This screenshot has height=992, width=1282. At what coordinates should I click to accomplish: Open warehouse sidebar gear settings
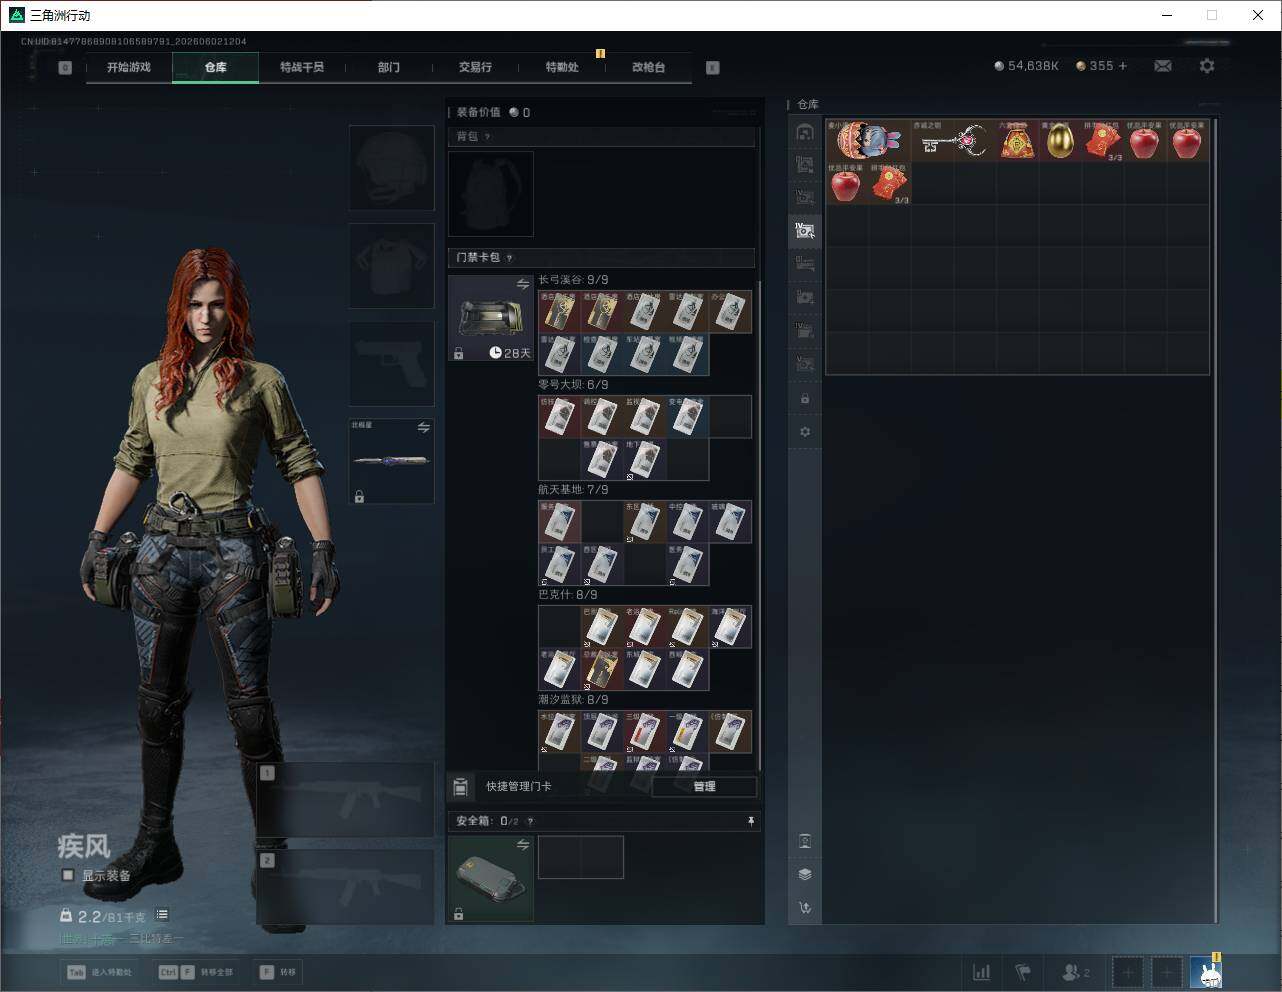tap(805, 432)
